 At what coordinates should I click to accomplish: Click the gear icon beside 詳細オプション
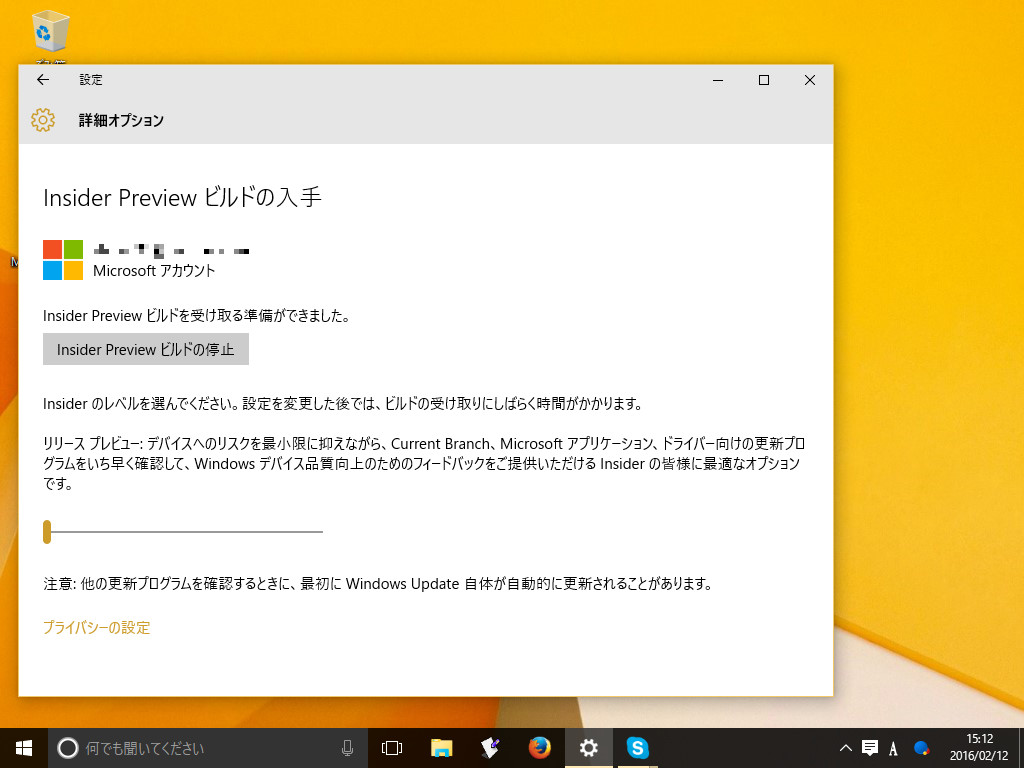[42, 120]
